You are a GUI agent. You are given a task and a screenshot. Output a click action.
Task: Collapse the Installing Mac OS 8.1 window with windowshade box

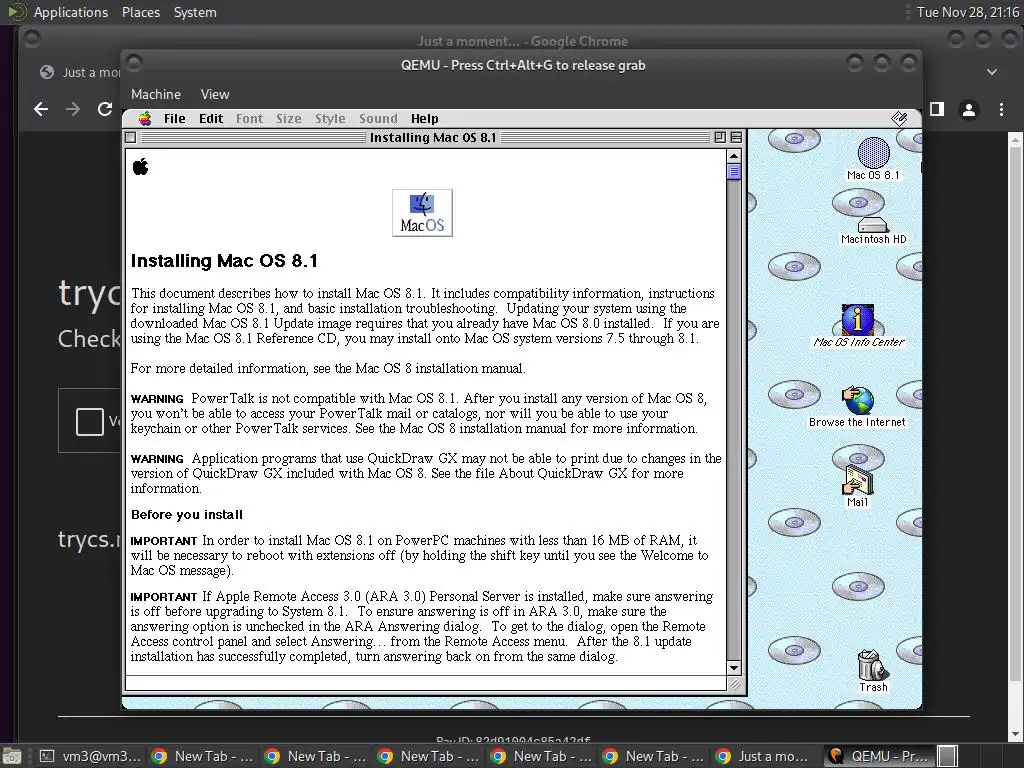coord(736,137)
